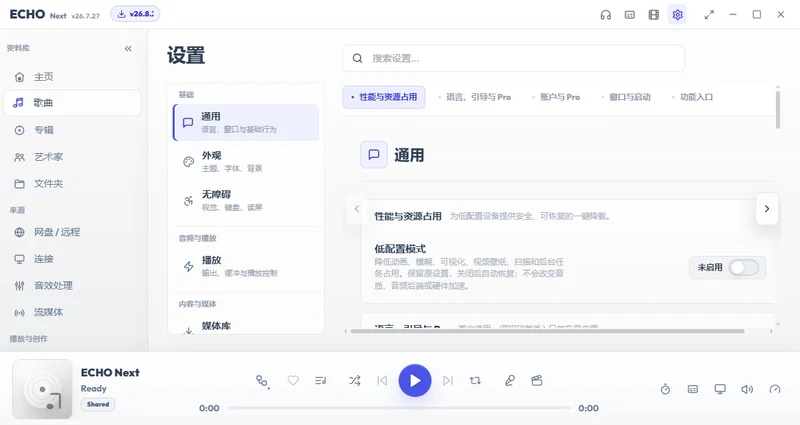800x425 pixels.
Task: Open the sleep timer stopwatch icon
Action: point(665,389)
